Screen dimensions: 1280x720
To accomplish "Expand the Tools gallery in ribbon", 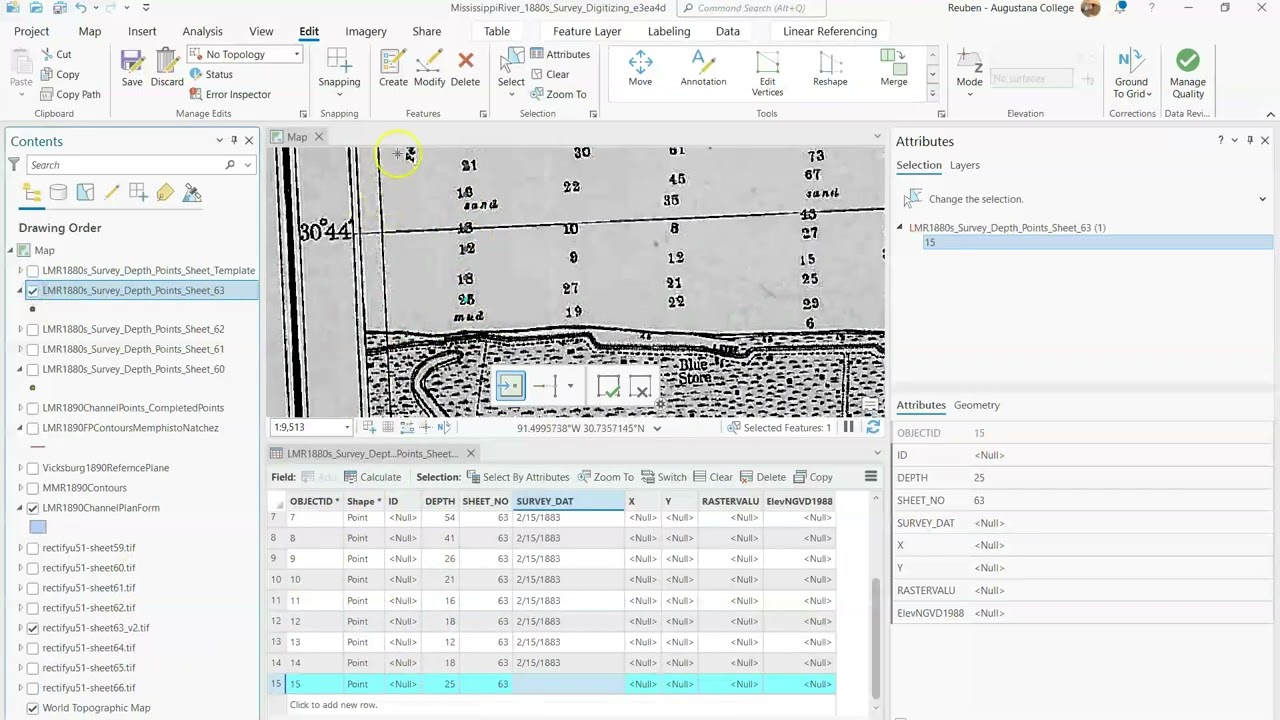I will click(932, 94).
